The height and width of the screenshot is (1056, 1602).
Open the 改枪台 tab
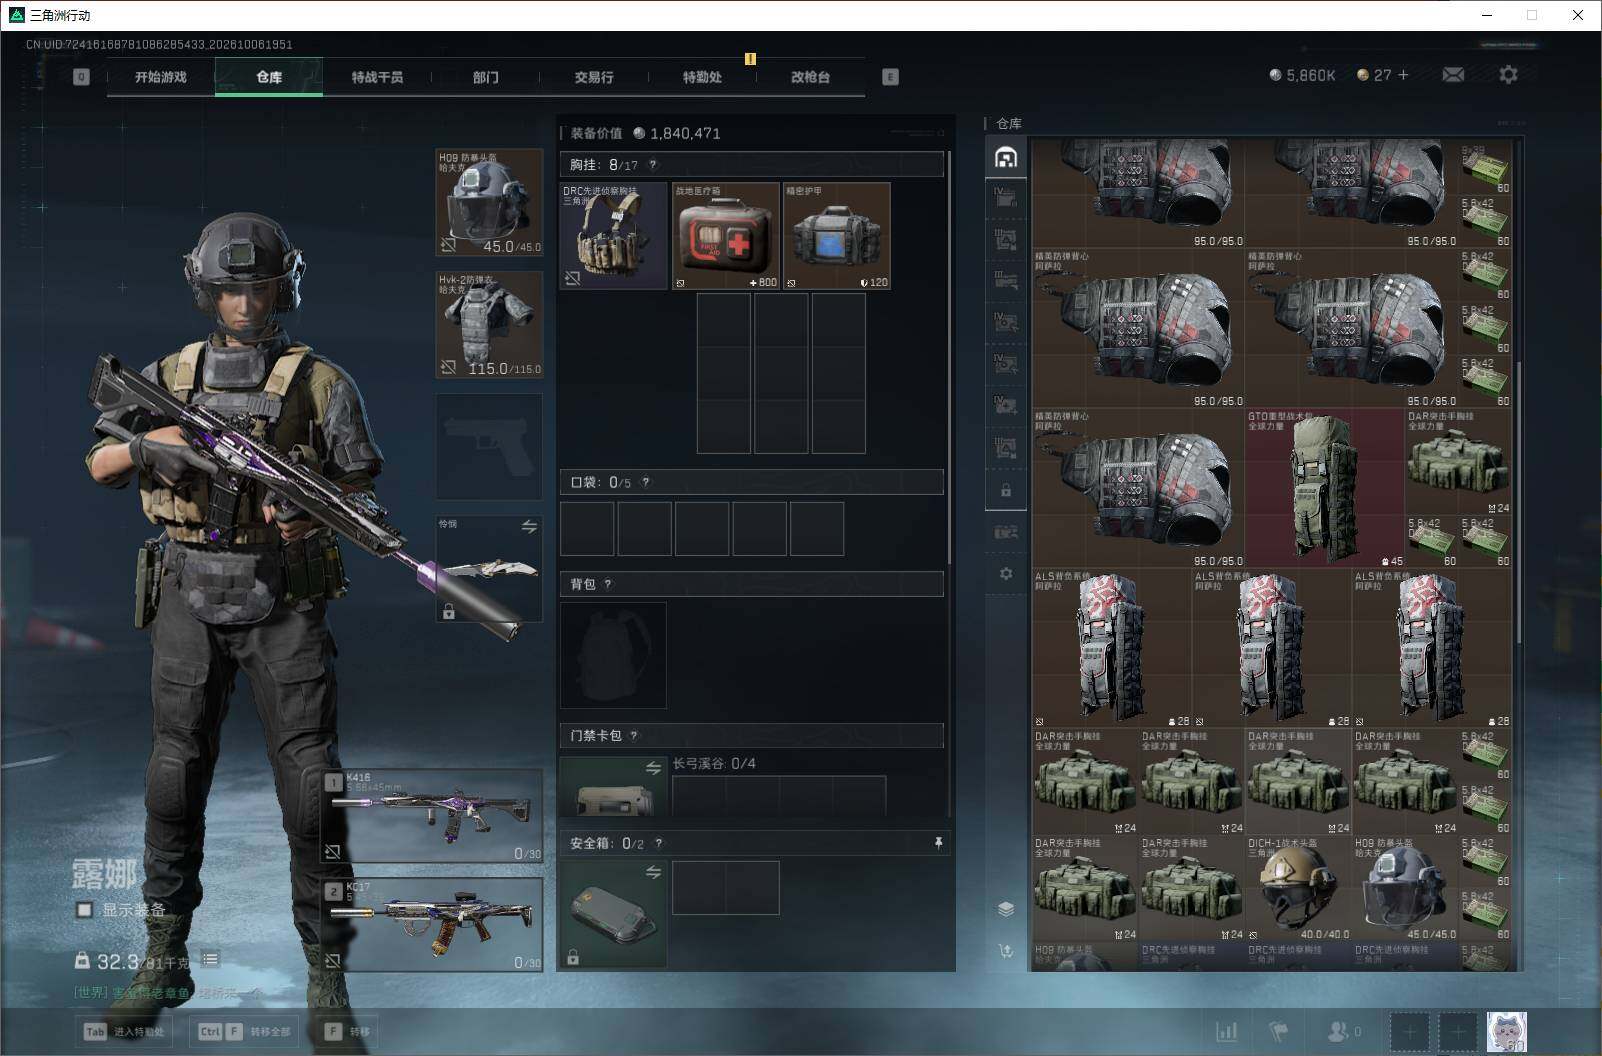pos(810,77)
